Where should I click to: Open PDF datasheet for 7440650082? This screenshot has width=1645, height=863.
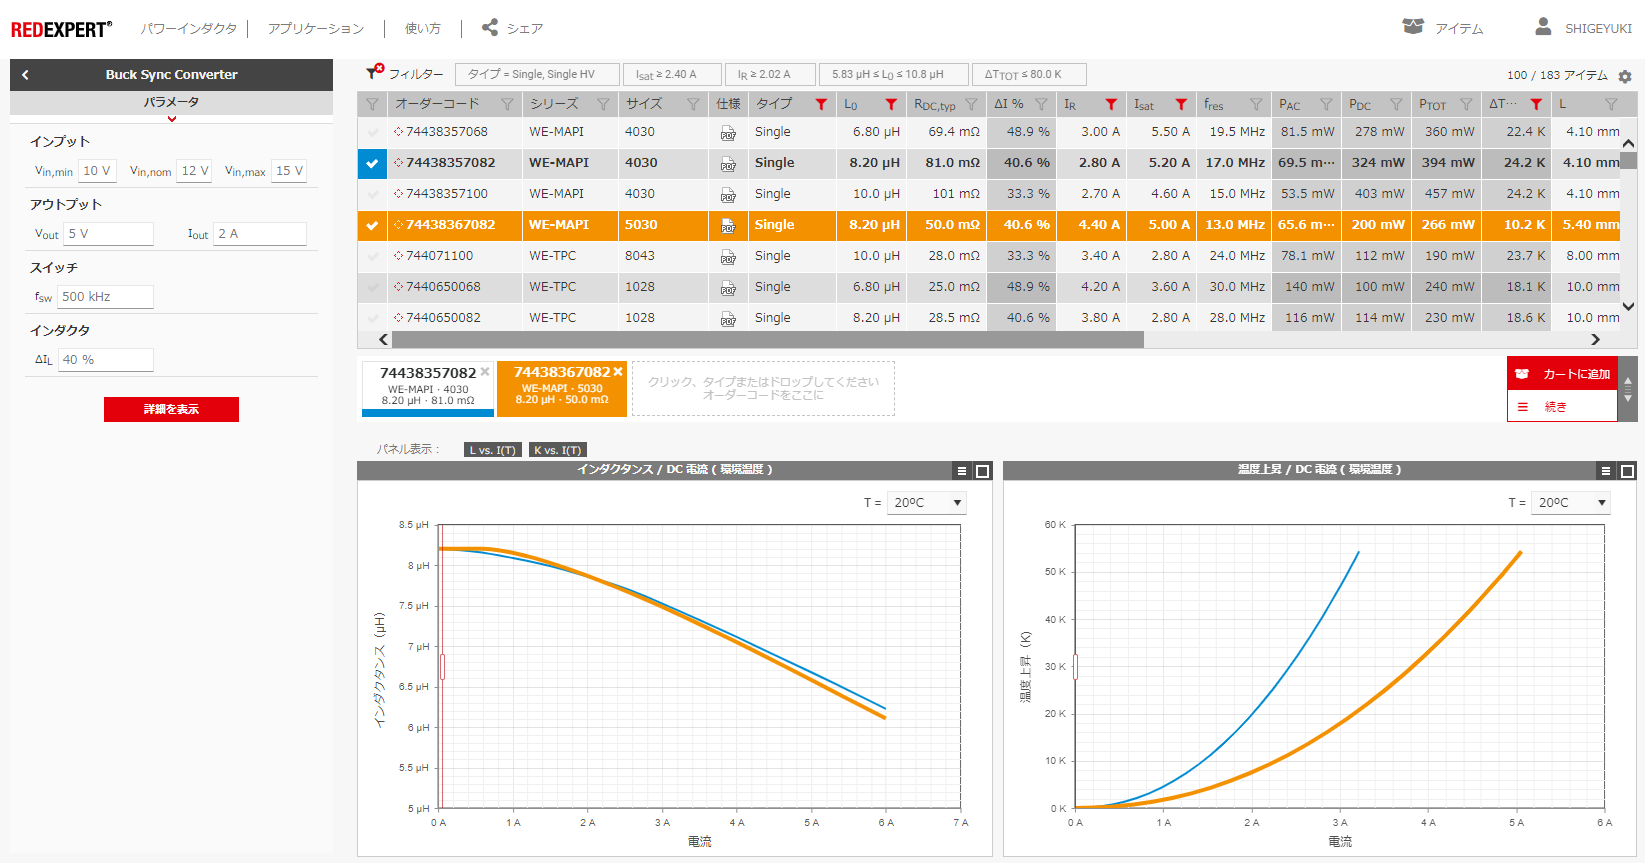coord(728,319)
